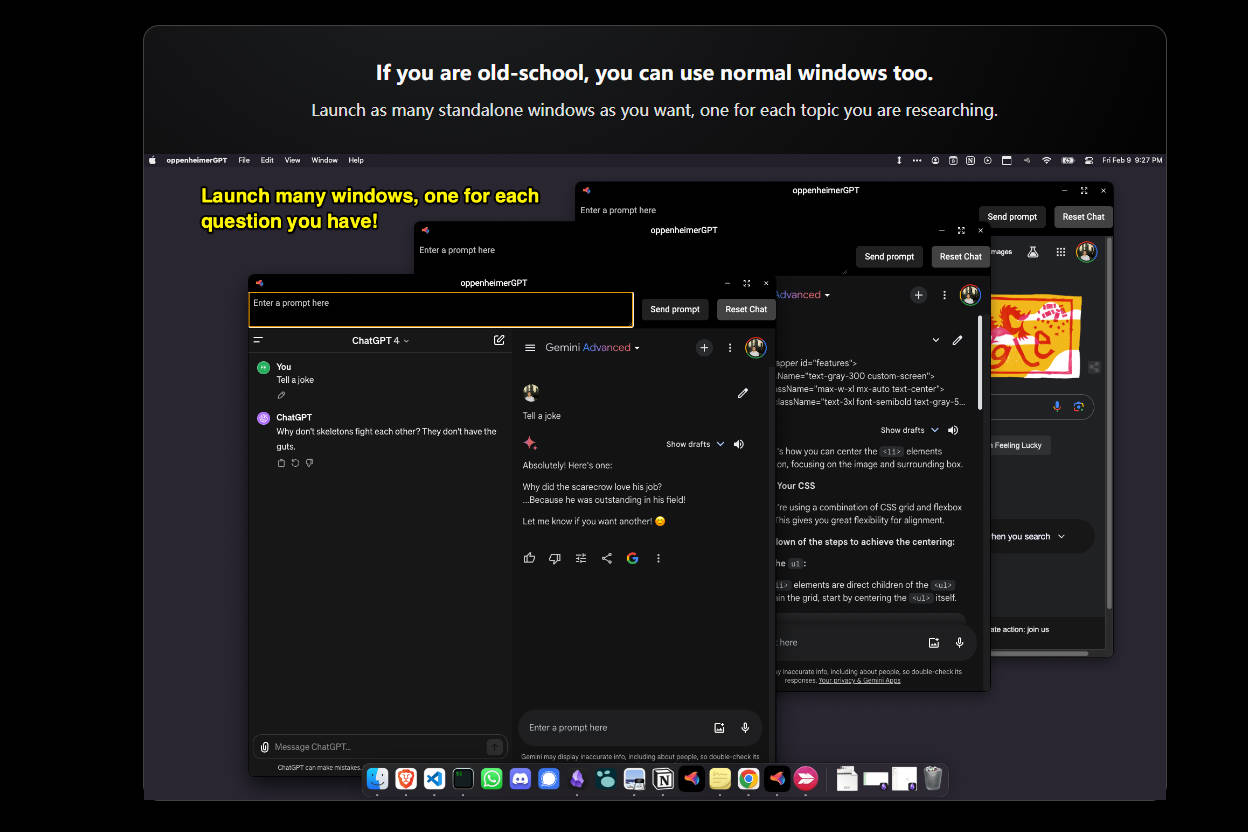The image size is (1248, 832).
Task: Click Reset Chat in back window
Action: click(1083, 216)
